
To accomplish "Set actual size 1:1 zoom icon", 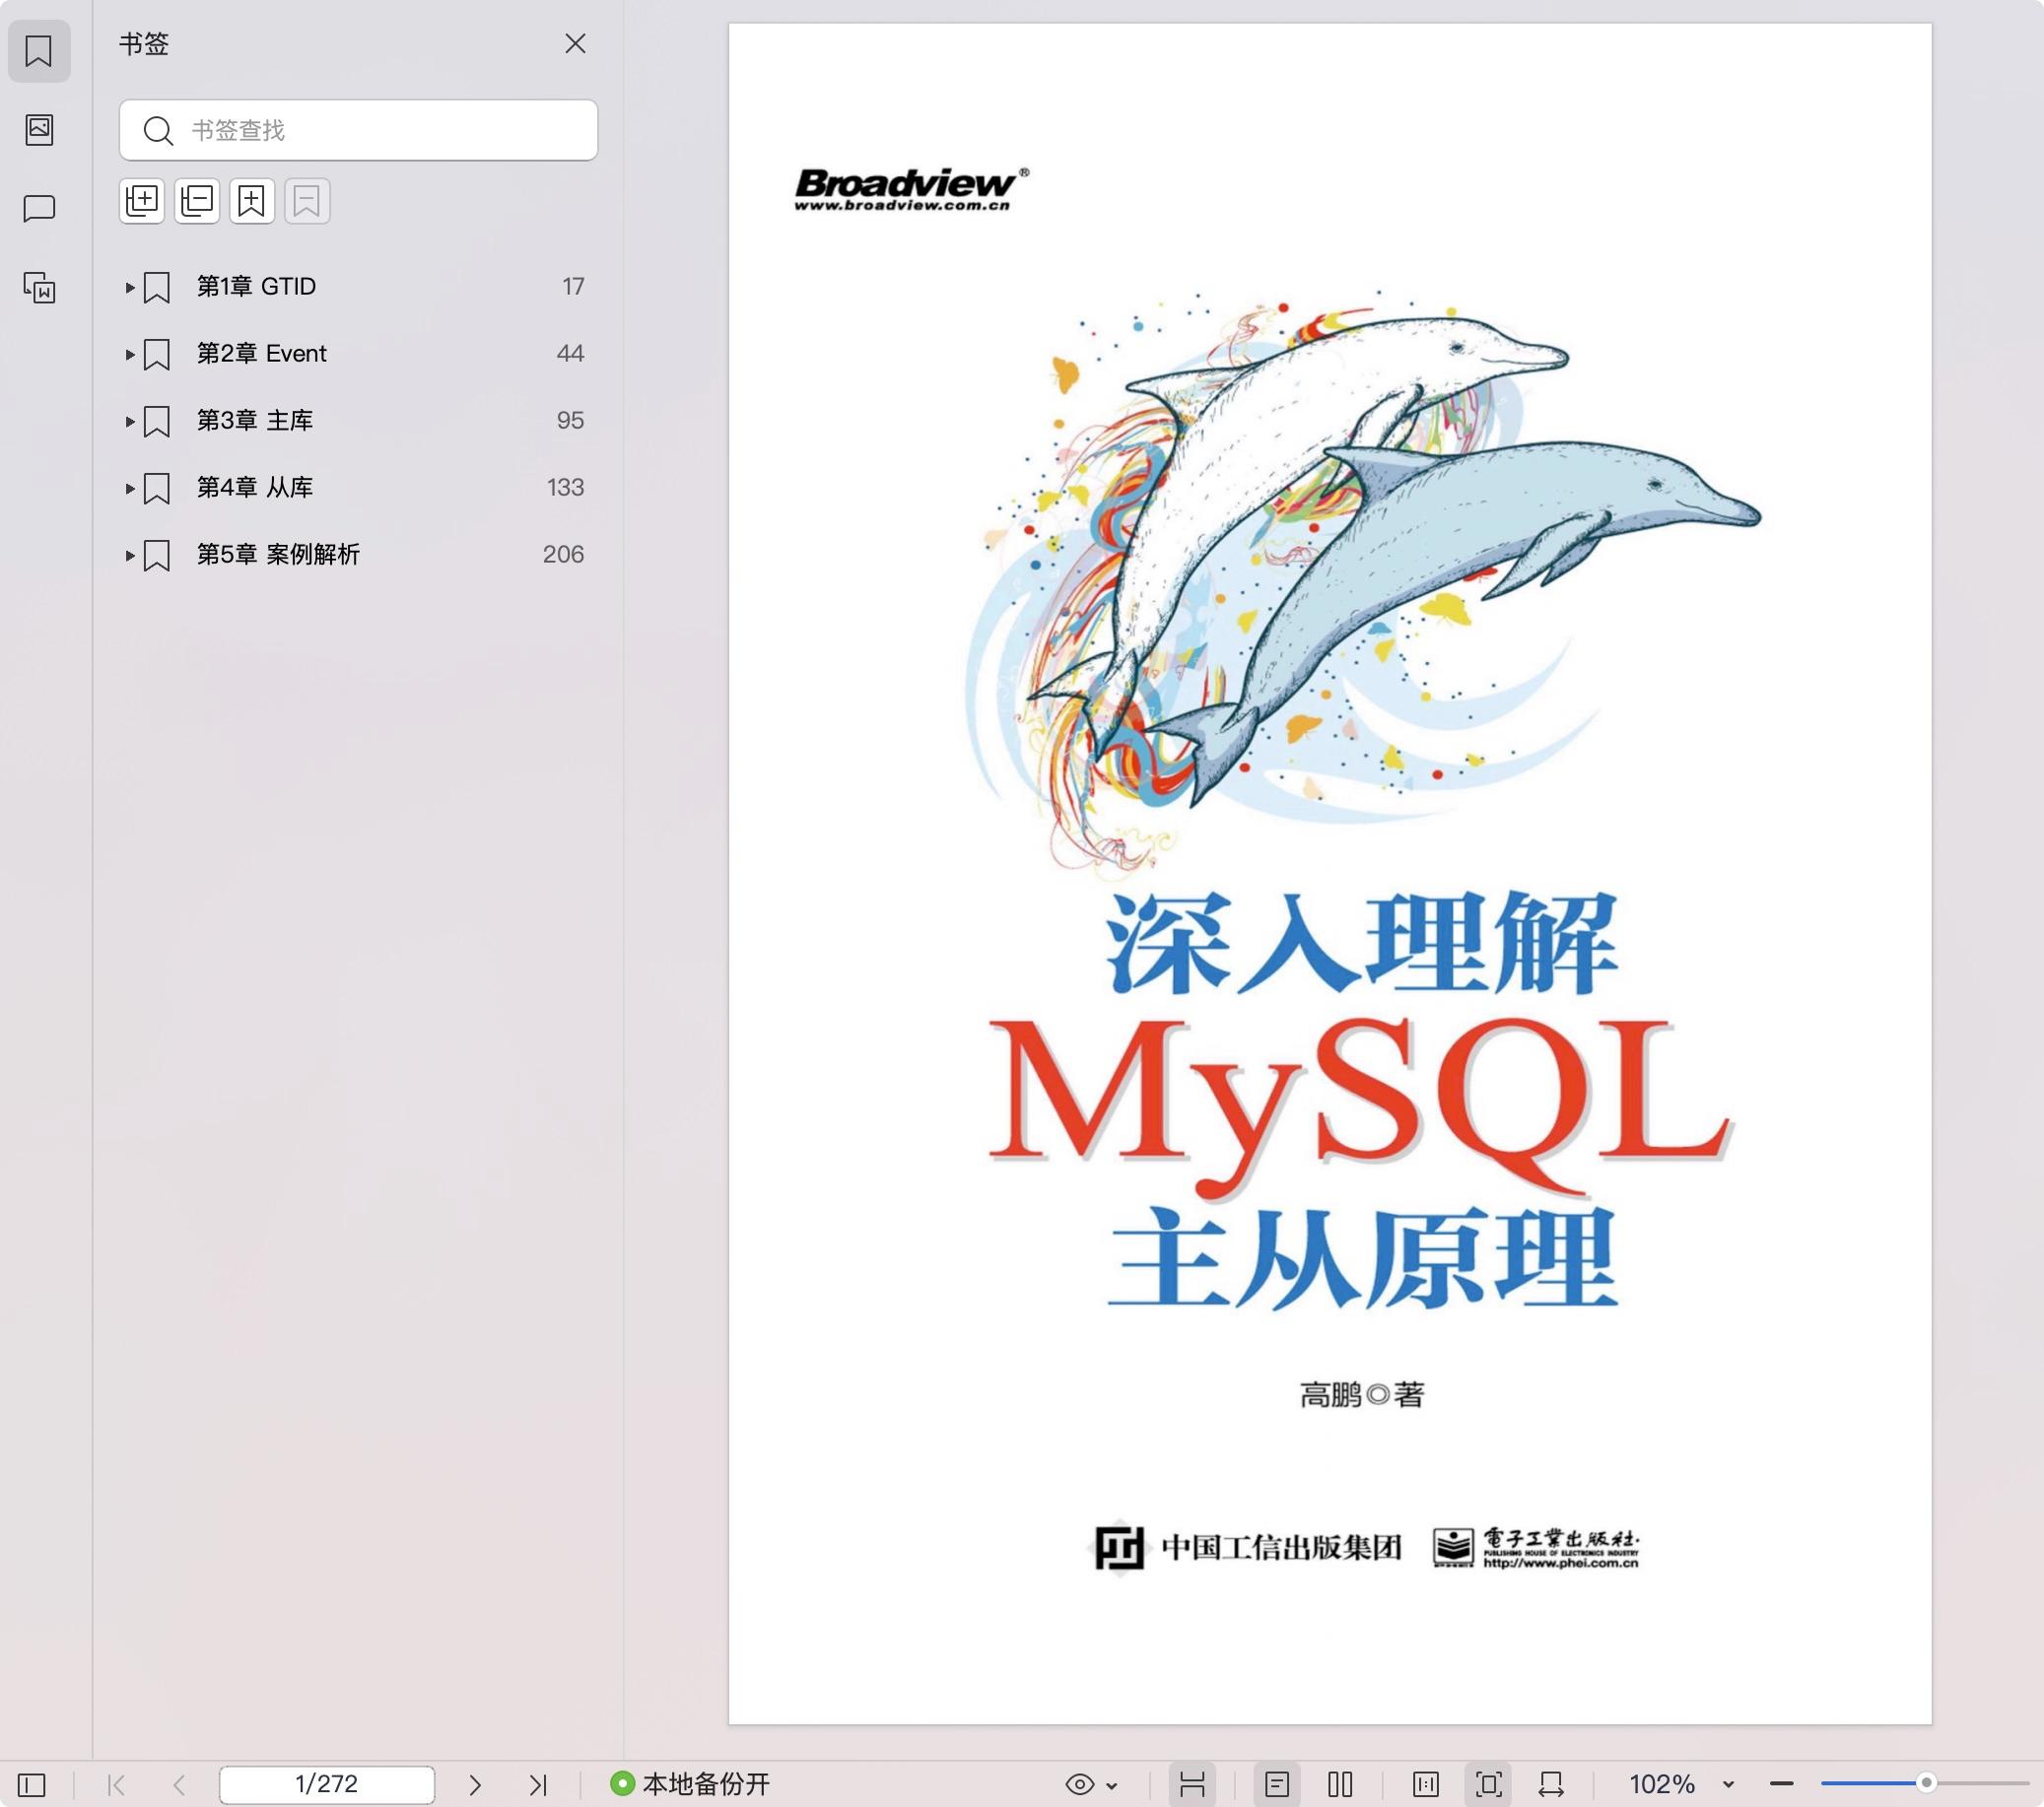I will pos(1426,1784).
